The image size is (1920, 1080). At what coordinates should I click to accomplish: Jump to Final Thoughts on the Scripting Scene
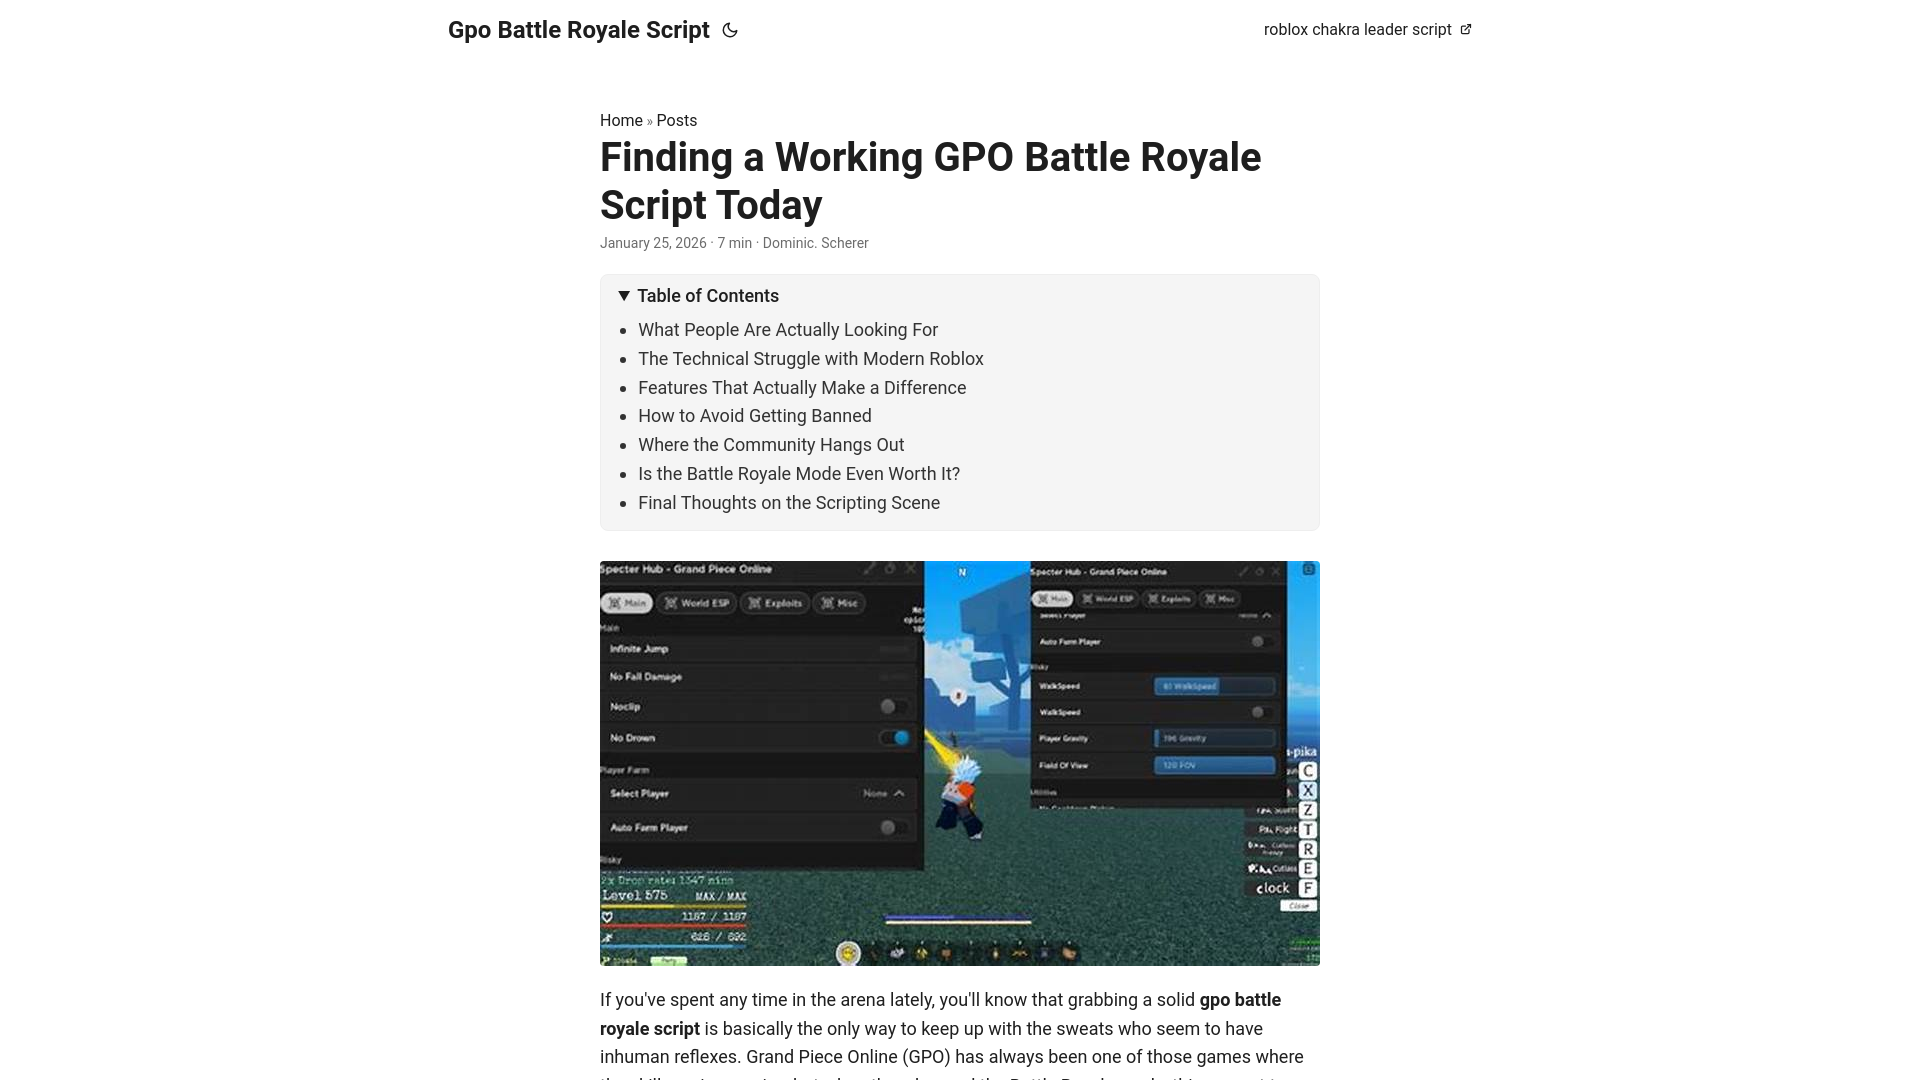(x=789, y=503)
